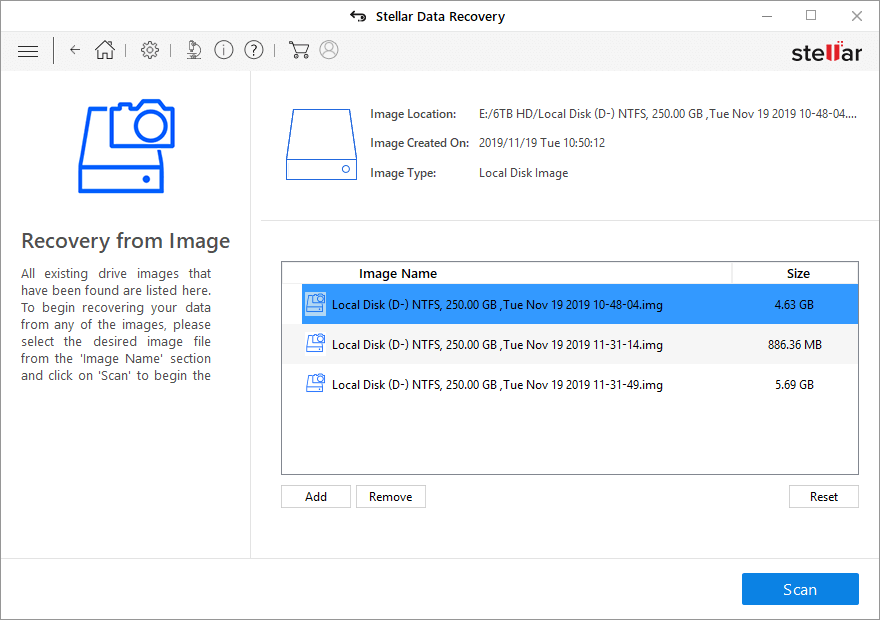
Task: Minimize the Stellar Data Recovery window
Action: (767, 16)
